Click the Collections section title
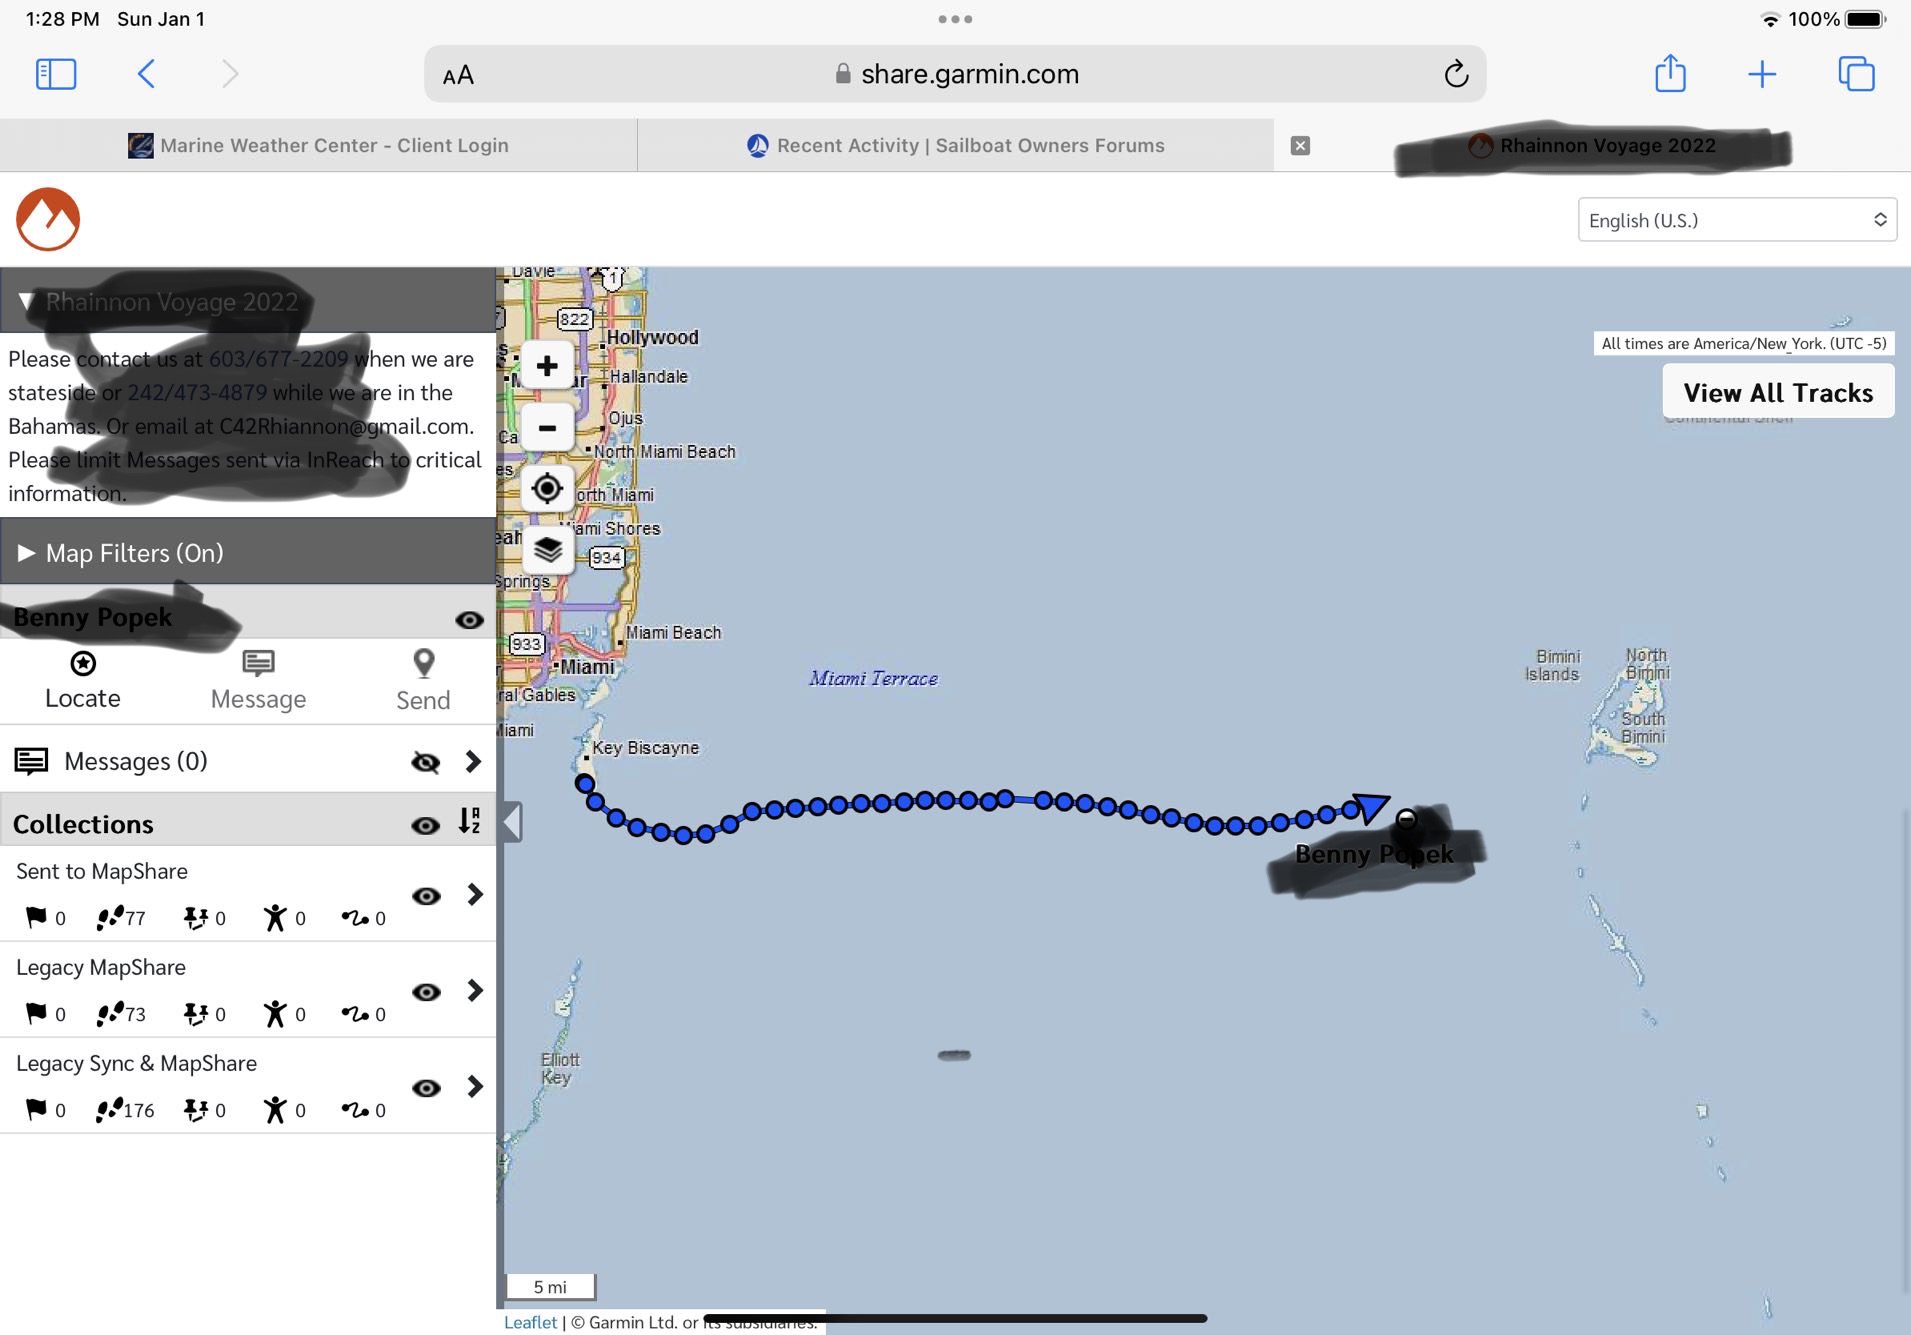 tap(83, 824)
